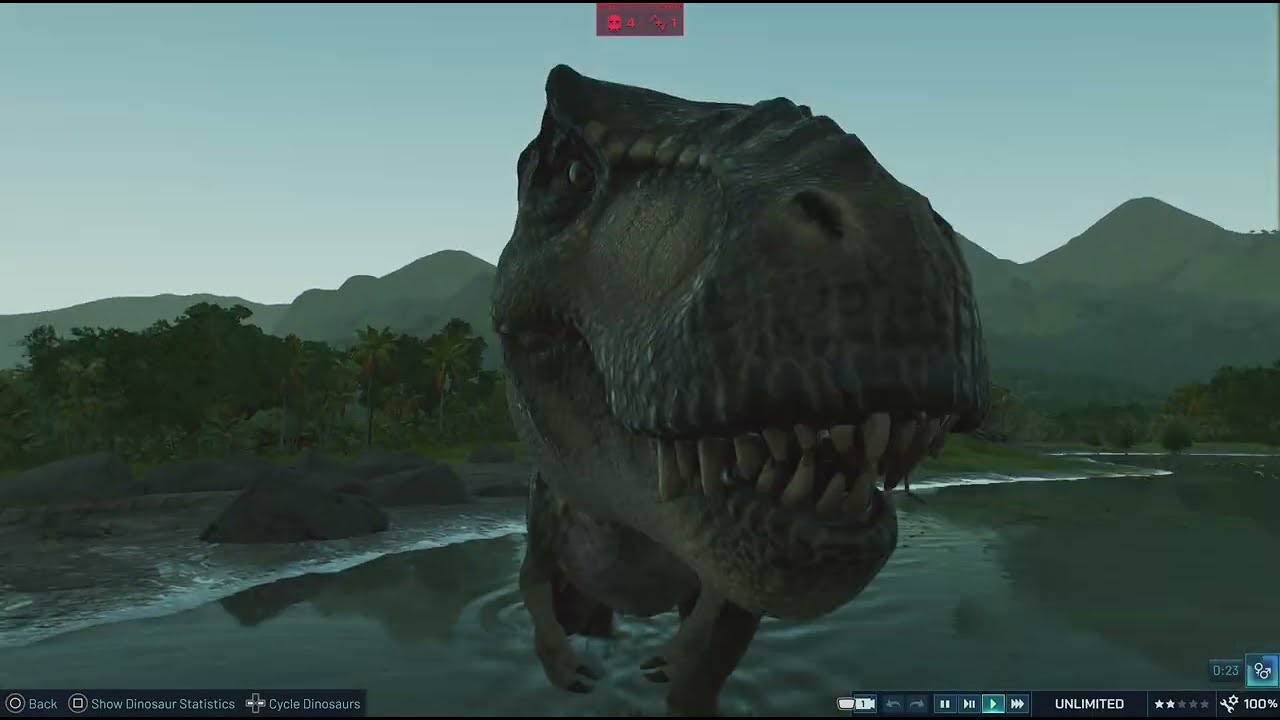Viewport: 1280px width, 720px height.
Task: Click the dinosaur gender symbols icon
Action: tap(1262, 670)
